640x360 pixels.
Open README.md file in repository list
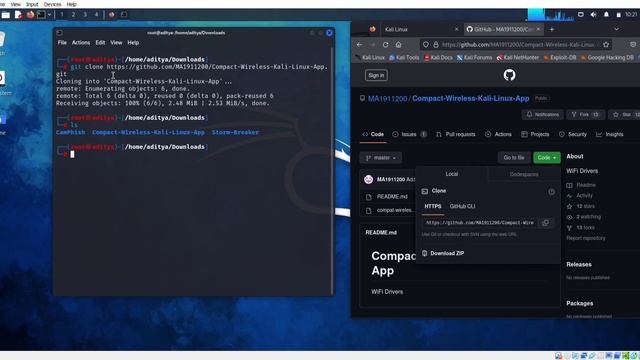(392, 197)
